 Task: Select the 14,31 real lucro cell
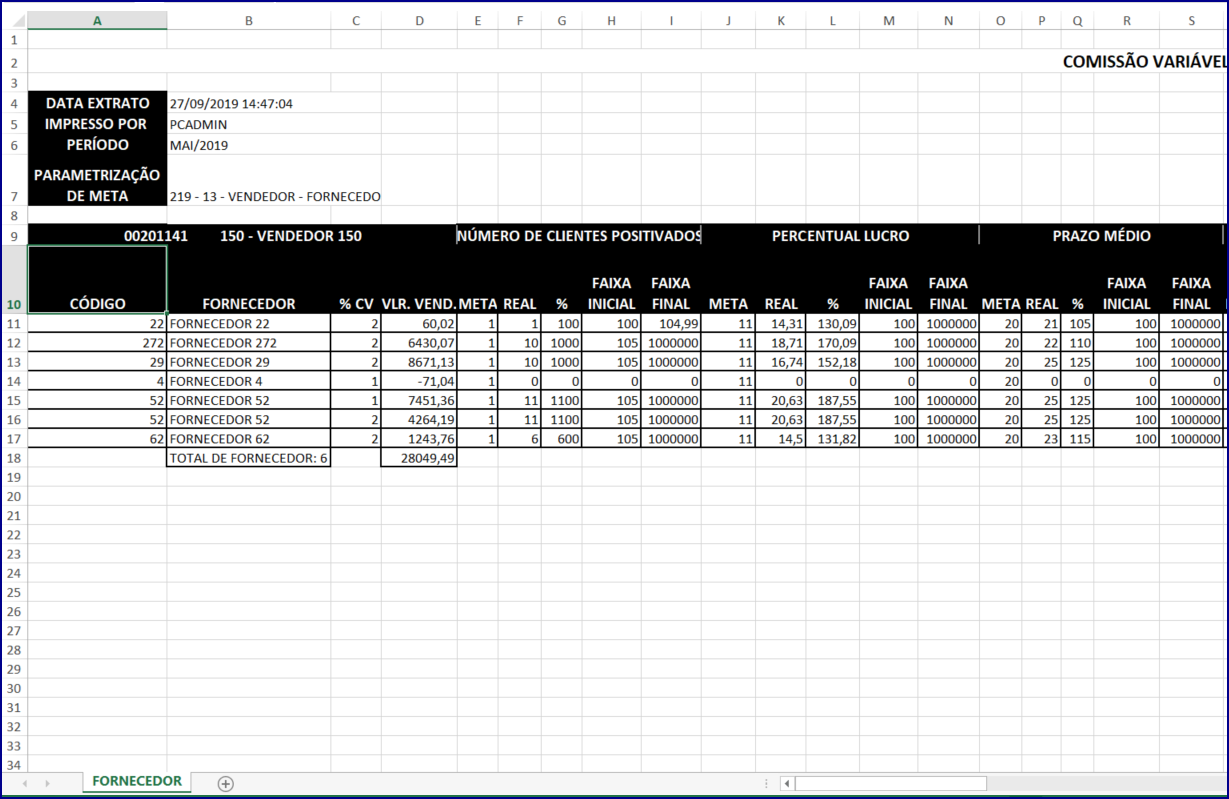pos(781,324)
